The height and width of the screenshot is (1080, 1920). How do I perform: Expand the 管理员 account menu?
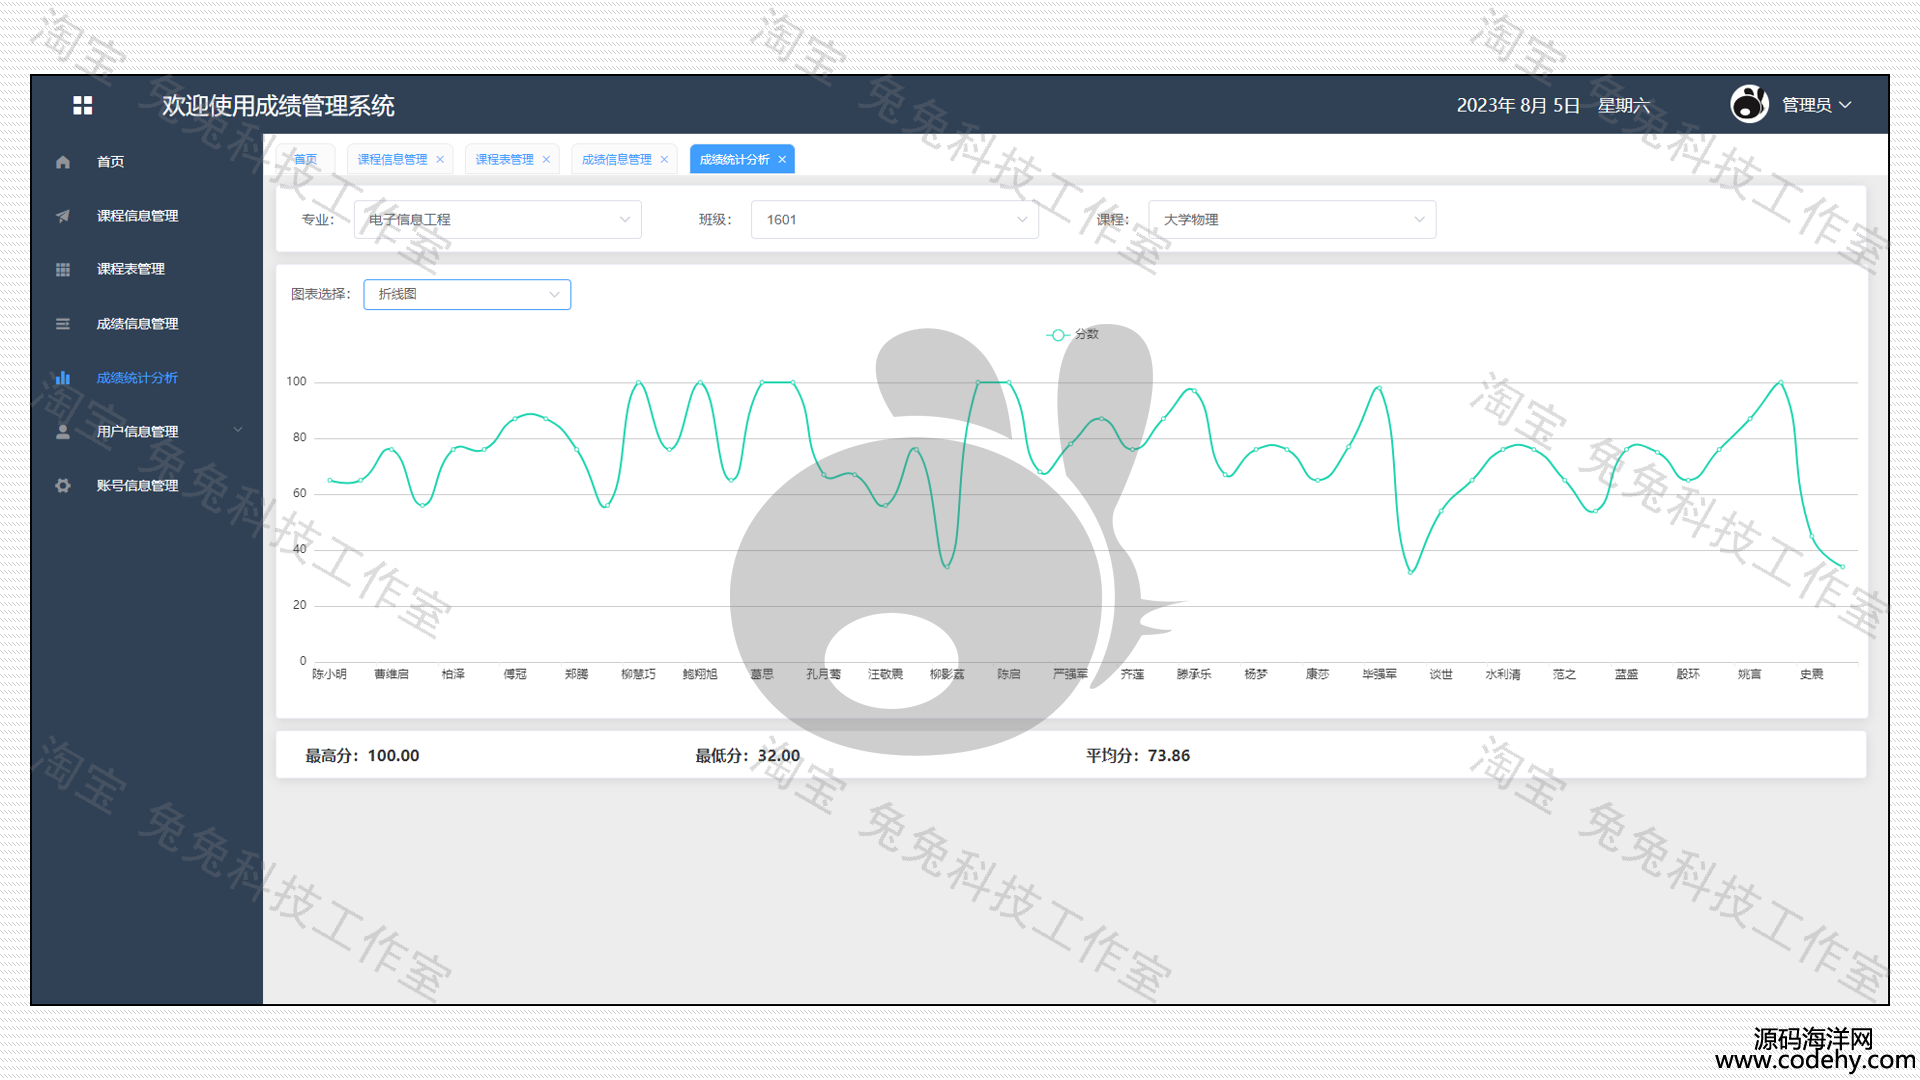[x=1817, y=105]
